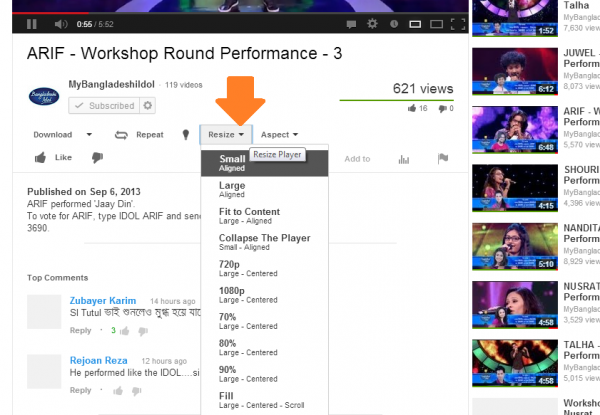
Task: Open MyBangladeshiIdol channel logo
Action: (44, 96)
